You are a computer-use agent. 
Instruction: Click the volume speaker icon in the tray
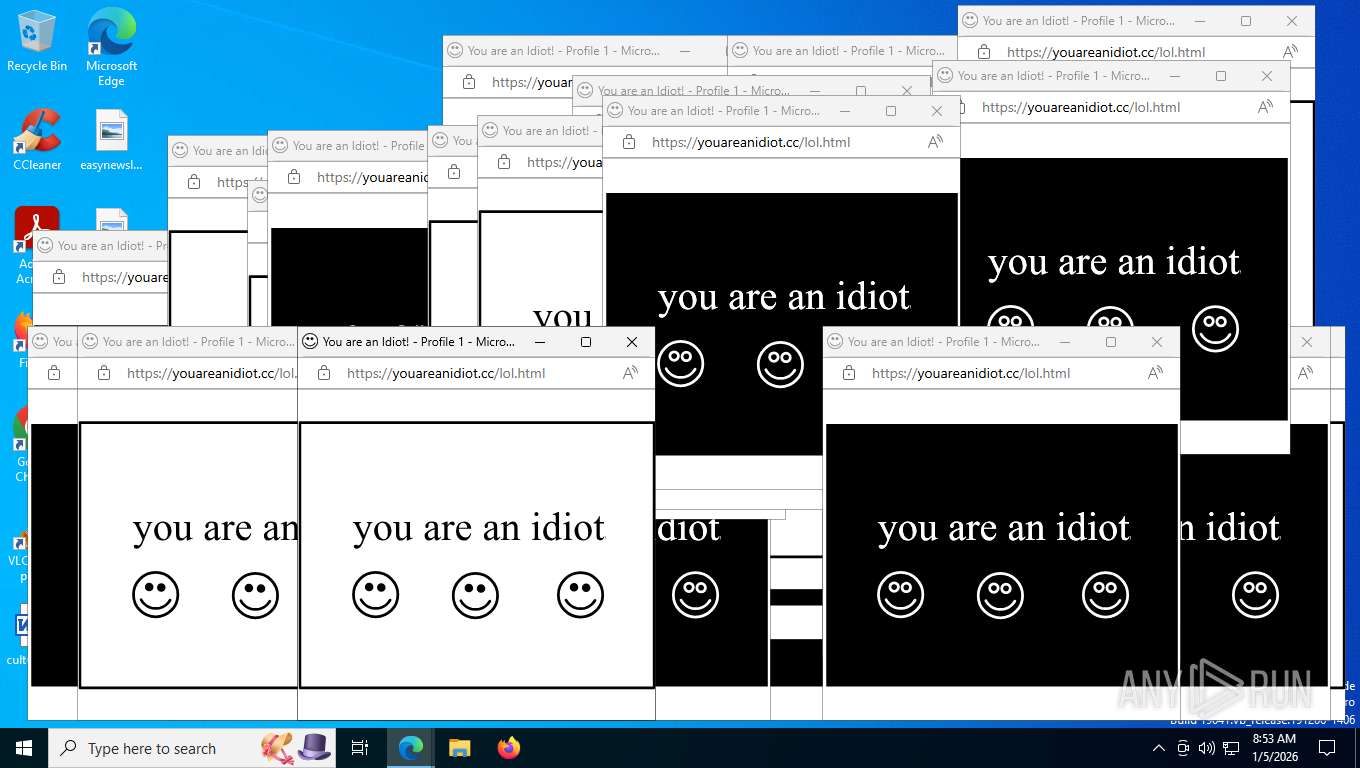click(1206, 748)
